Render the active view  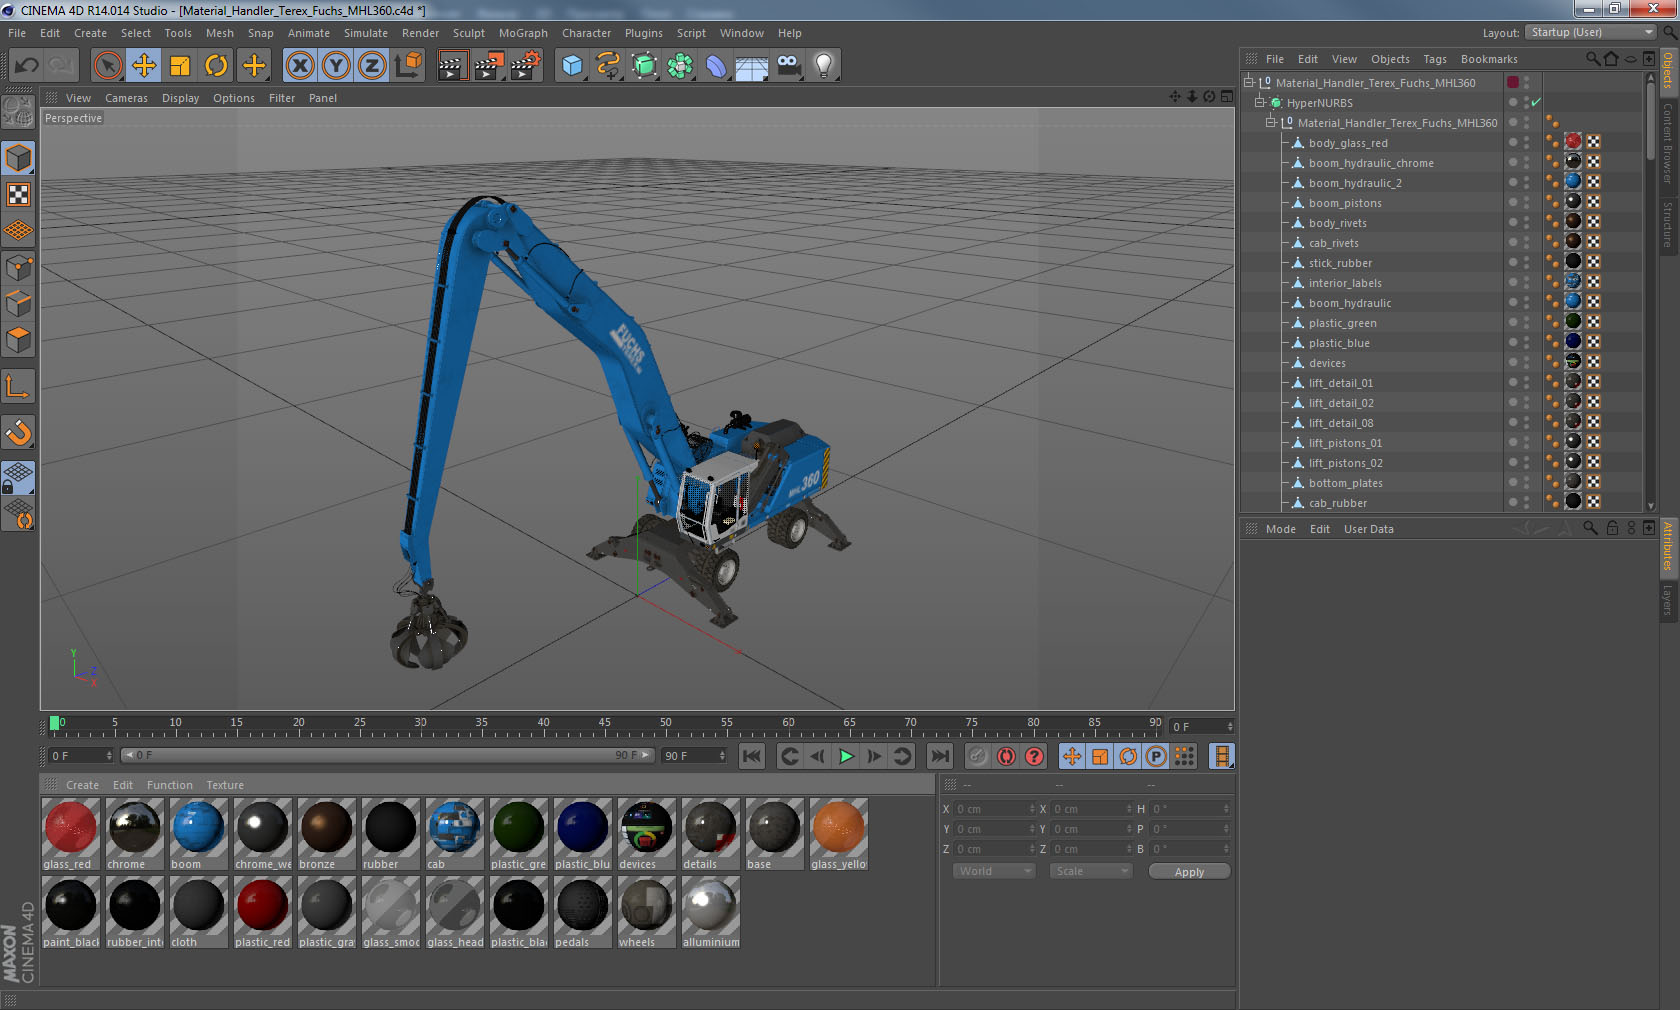[x=452, y=66]
